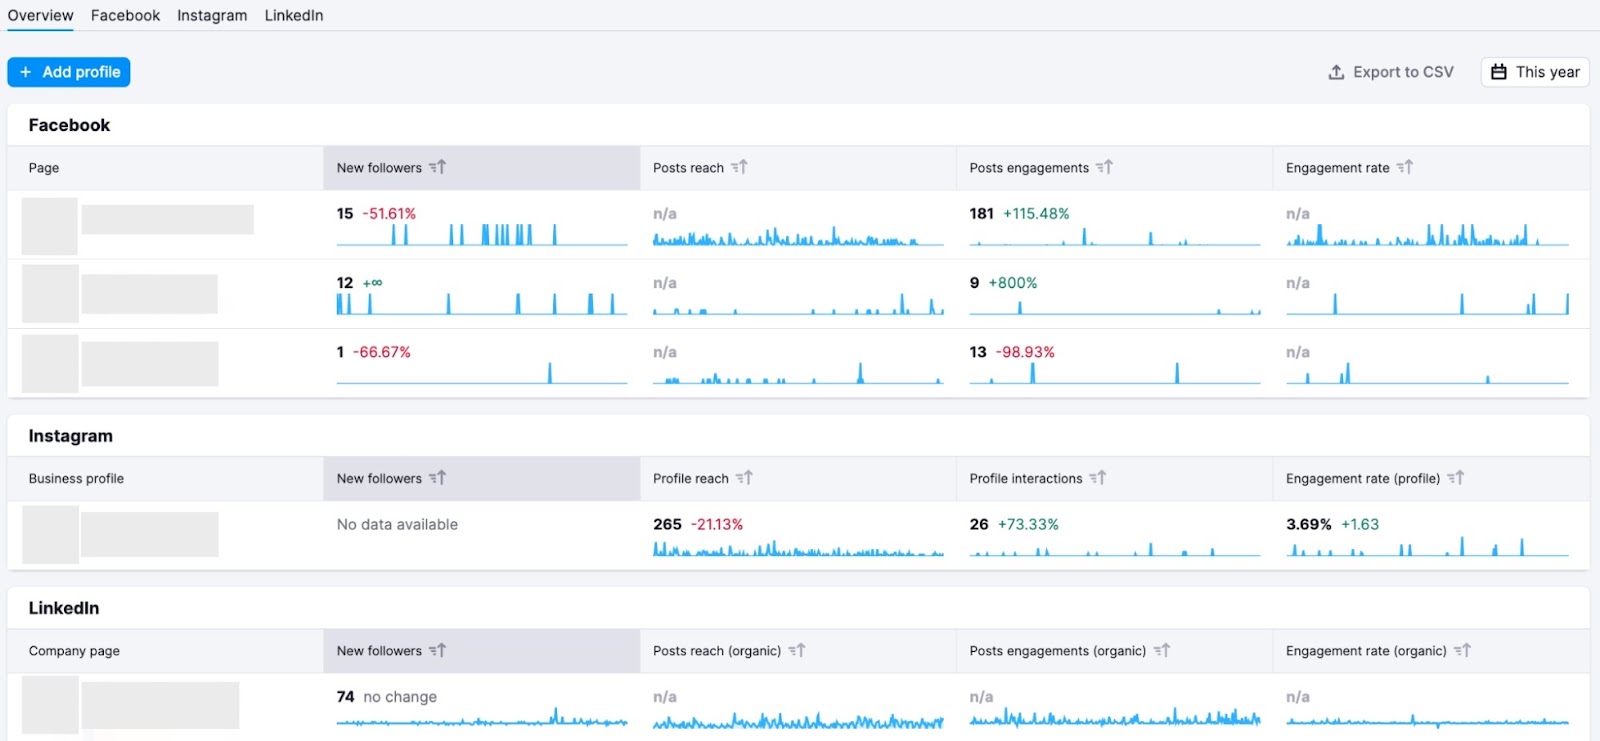Screen dimensions: 1600x741
Task: Click the 181 posts engagements value
Action: click(x=982, y=214)
